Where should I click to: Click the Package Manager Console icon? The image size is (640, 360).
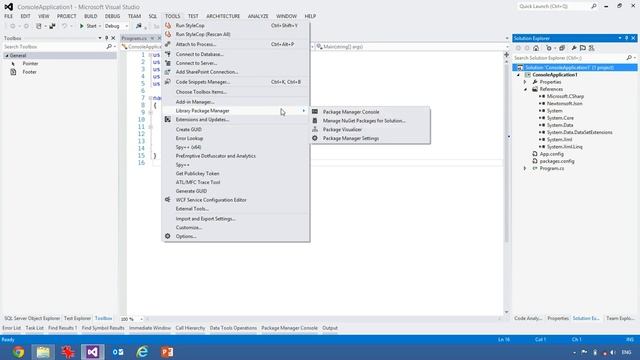[315, 111]
